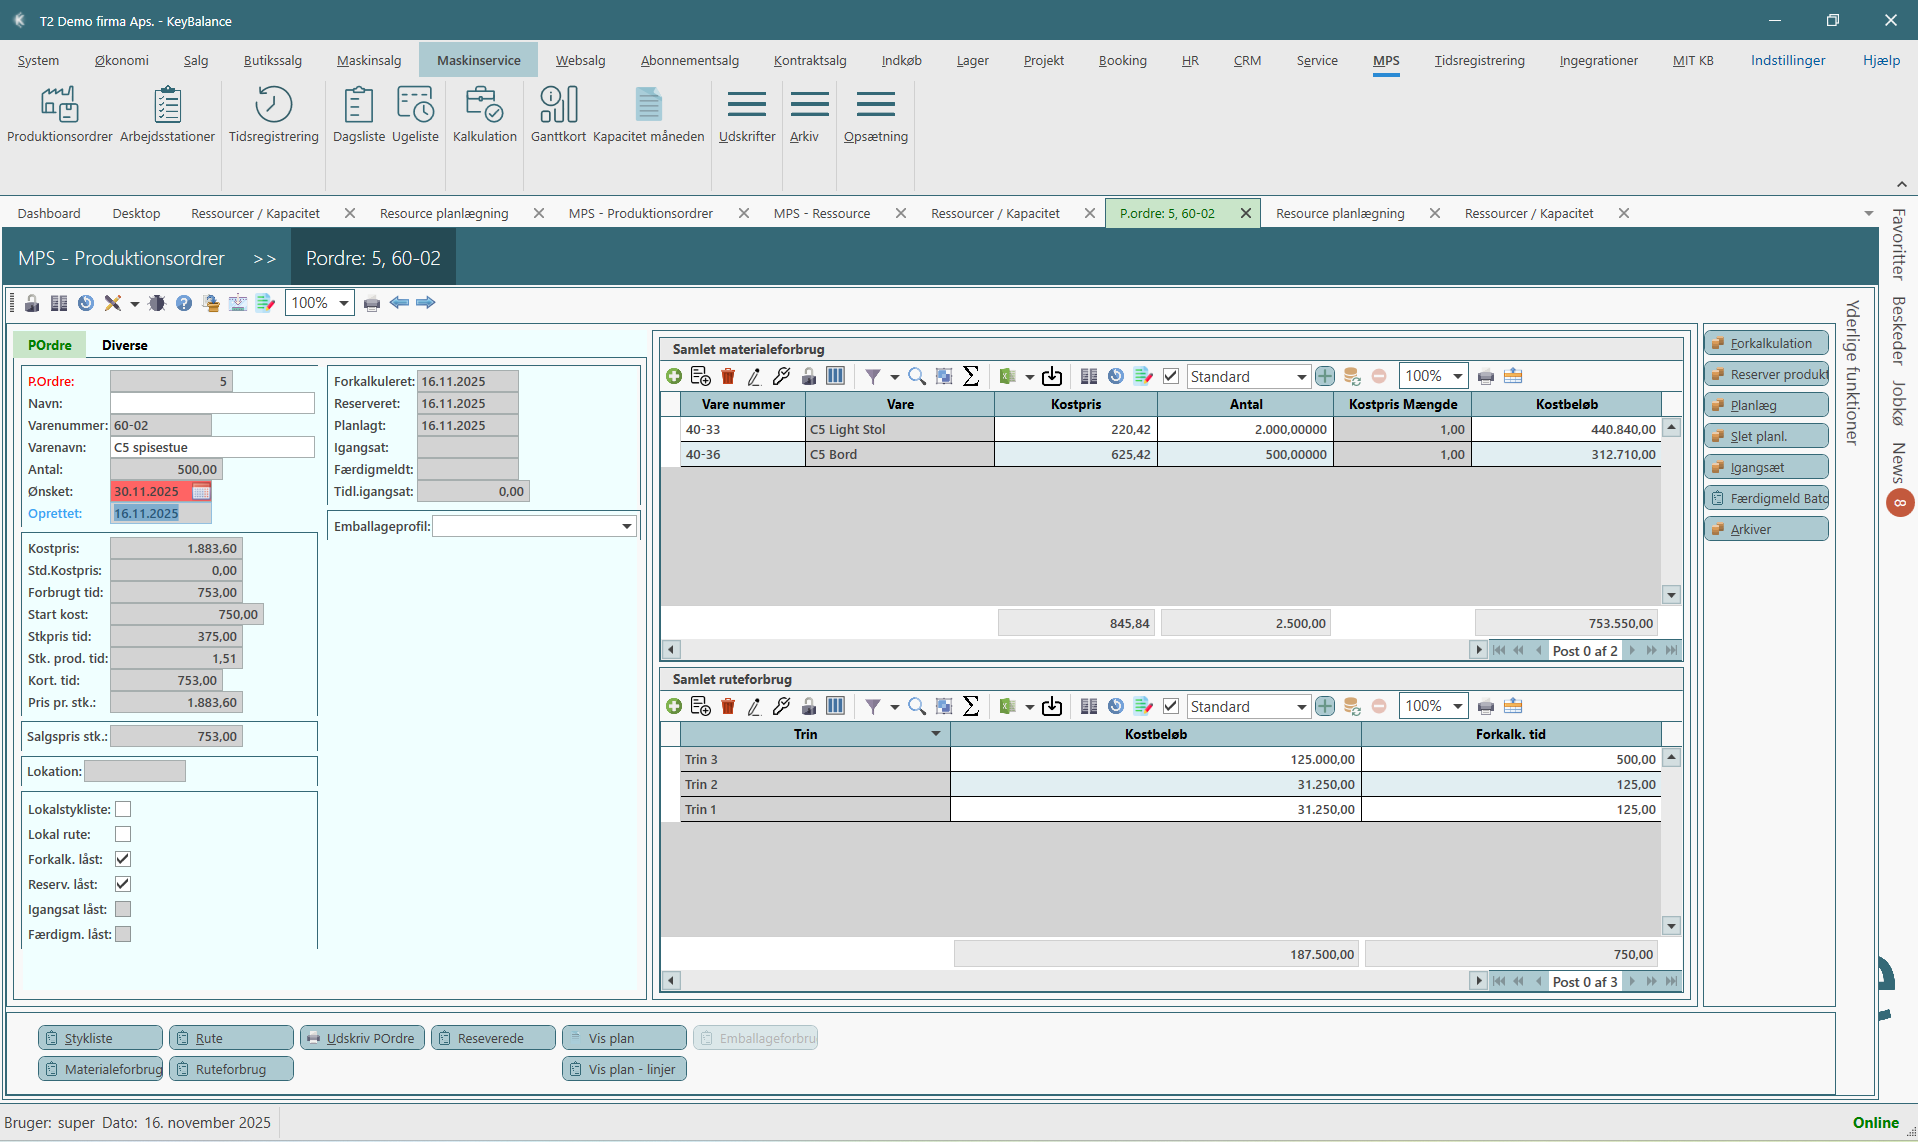Switch to the Diverse tab

[x=125, y=345]
